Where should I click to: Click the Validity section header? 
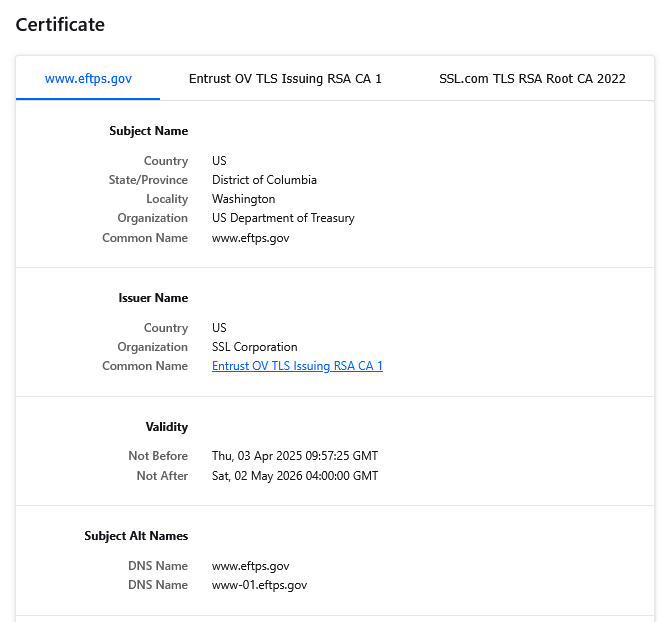(167, 427)
